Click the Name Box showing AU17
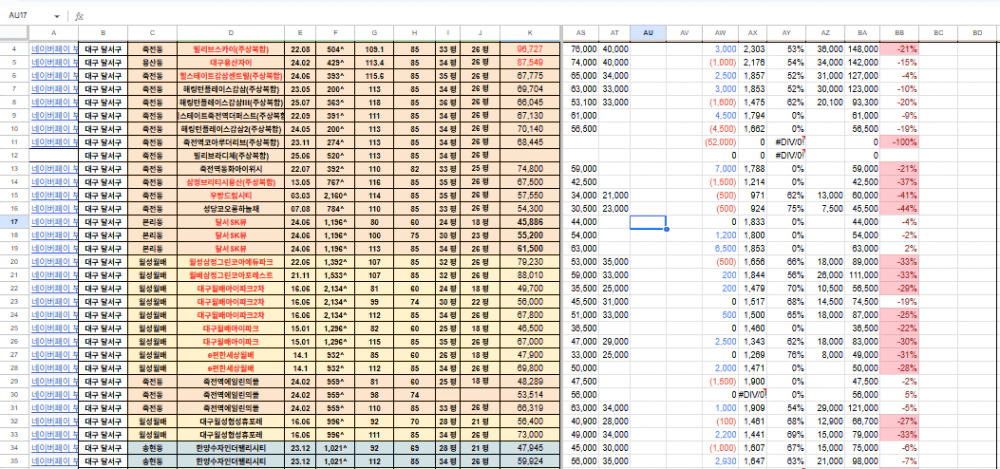Viewport: 1000px width, 469px height. point(28,17)
